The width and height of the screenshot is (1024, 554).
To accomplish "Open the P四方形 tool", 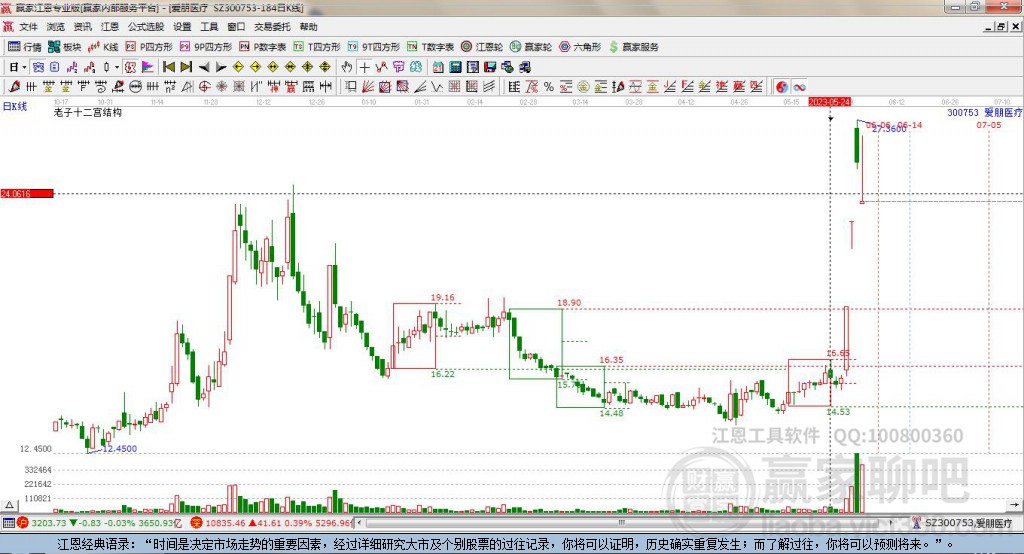I will [x=149, y=47].
